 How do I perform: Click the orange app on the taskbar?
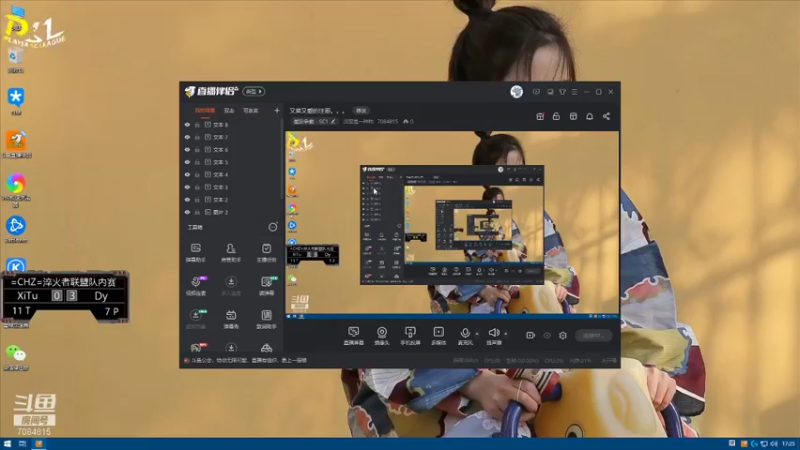39,444
